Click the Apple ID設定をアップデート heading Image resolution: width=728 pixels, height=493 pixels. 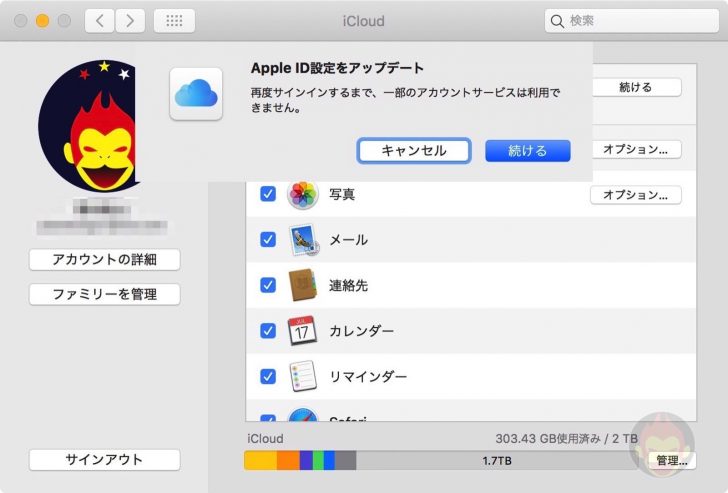[x=337, y=68]
